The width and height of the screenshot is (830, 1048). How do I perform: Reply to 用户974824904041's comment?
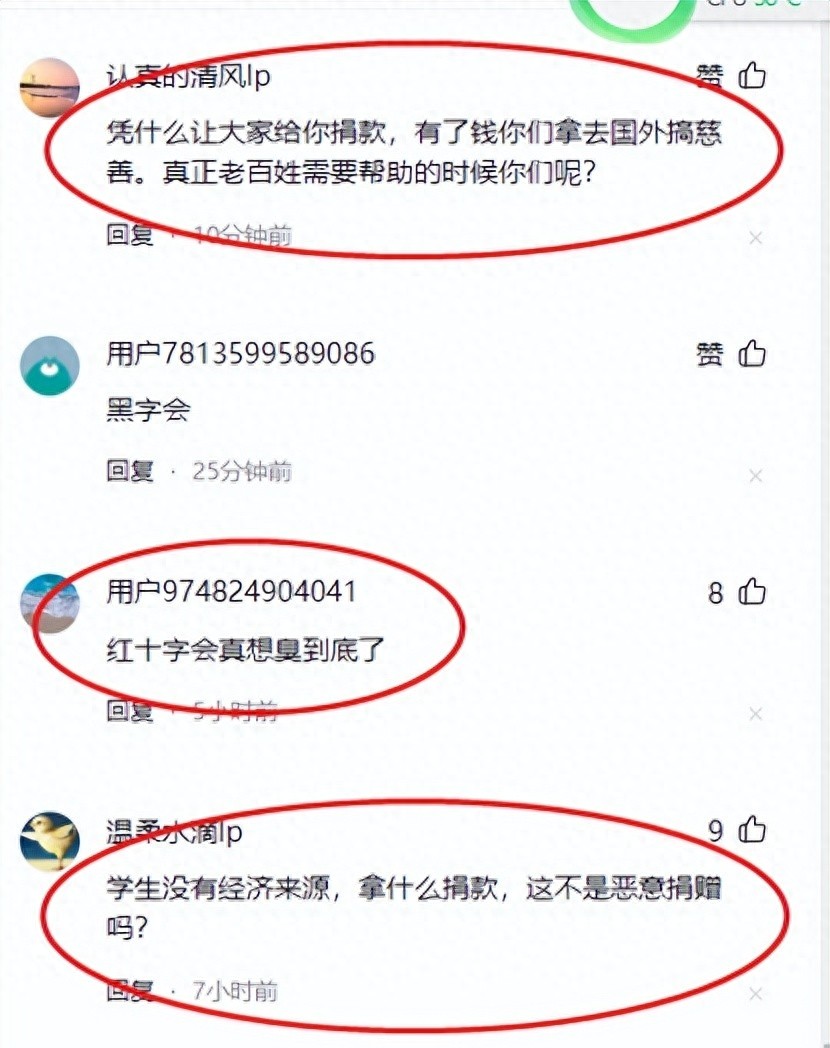130,710
